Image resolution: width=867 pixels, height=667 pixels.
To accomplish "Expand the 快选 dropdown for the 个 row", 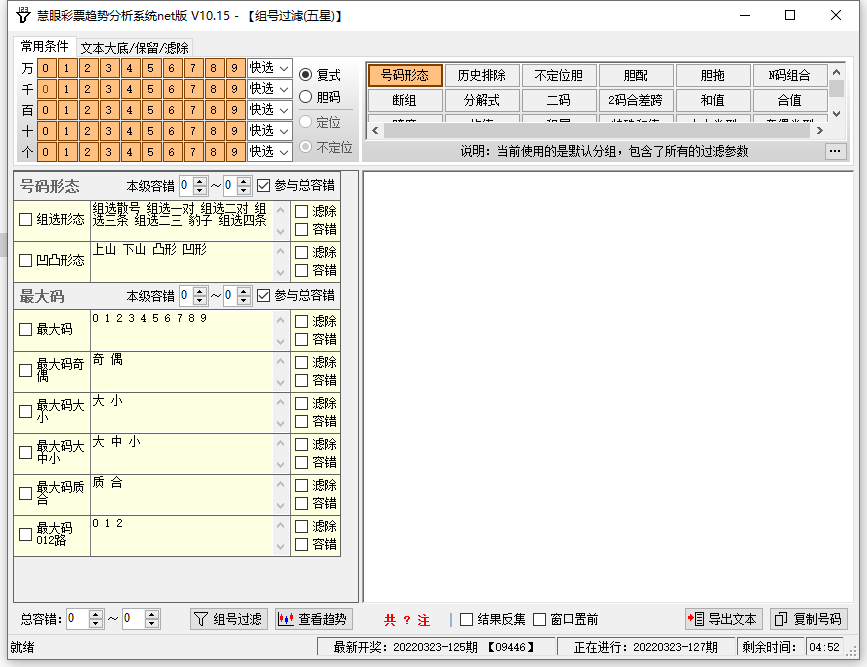I will tap(270, 152).
